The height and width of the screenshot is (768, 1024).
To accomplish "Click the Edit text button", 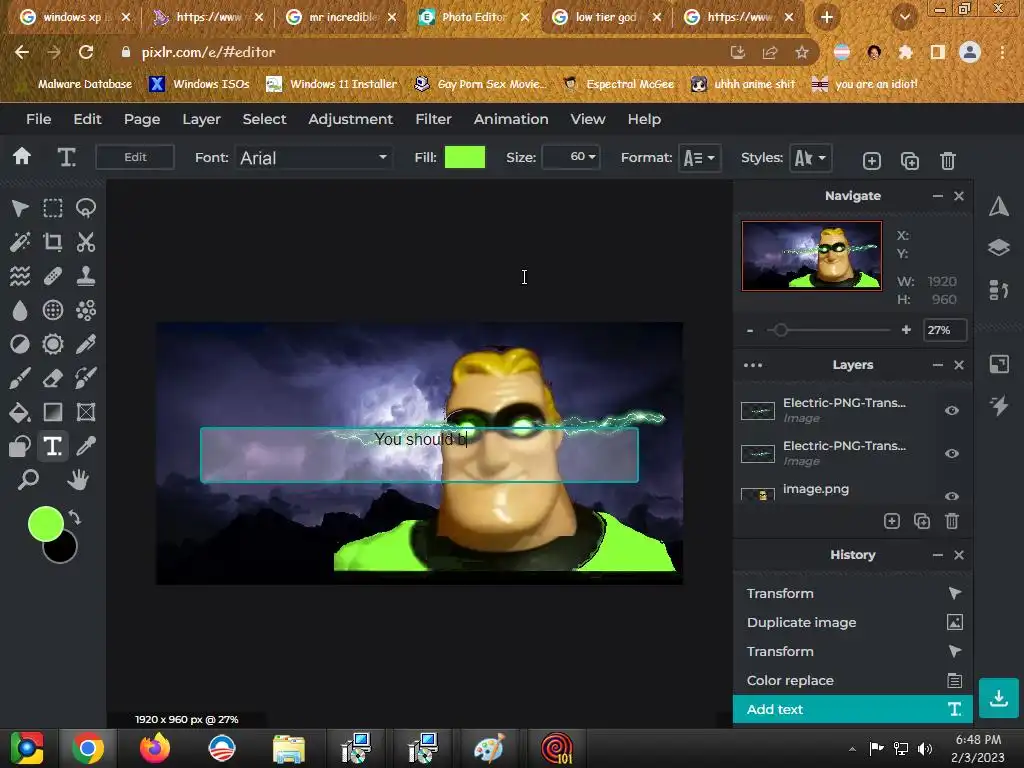I will tap(135, 157).
